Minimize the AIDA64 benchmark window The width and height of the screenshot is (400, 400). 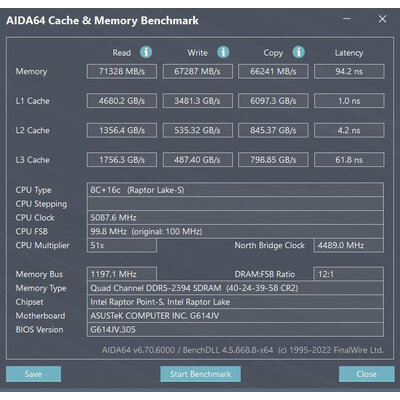(347, 19)
